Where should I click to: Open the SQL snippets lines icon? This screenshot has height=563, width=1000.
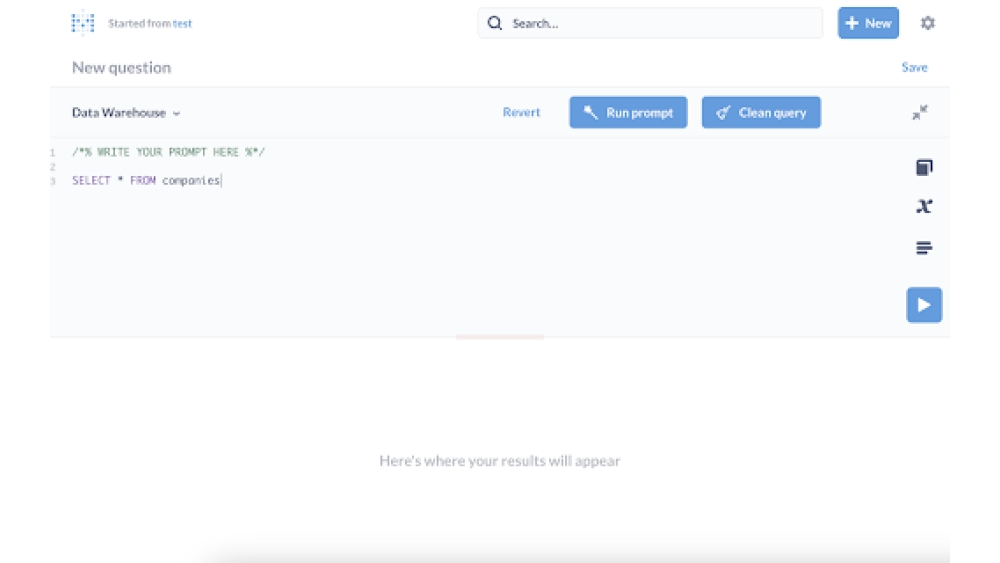coord(924,248)
